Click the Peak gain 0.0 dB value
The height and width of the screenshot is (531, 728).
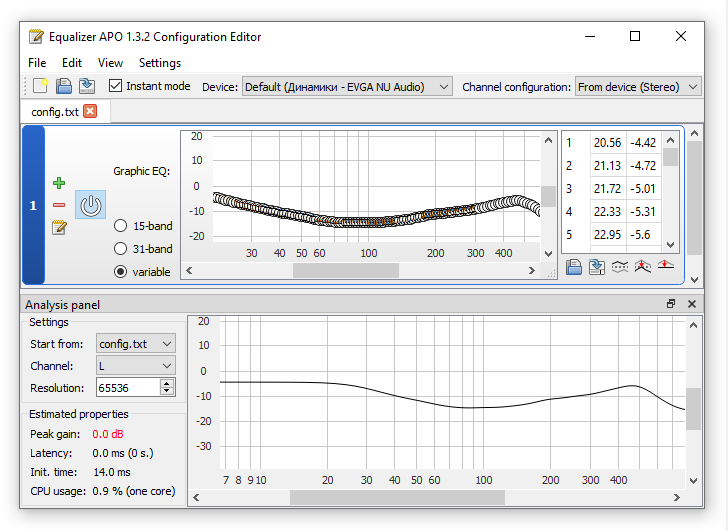tap(108, 434)
